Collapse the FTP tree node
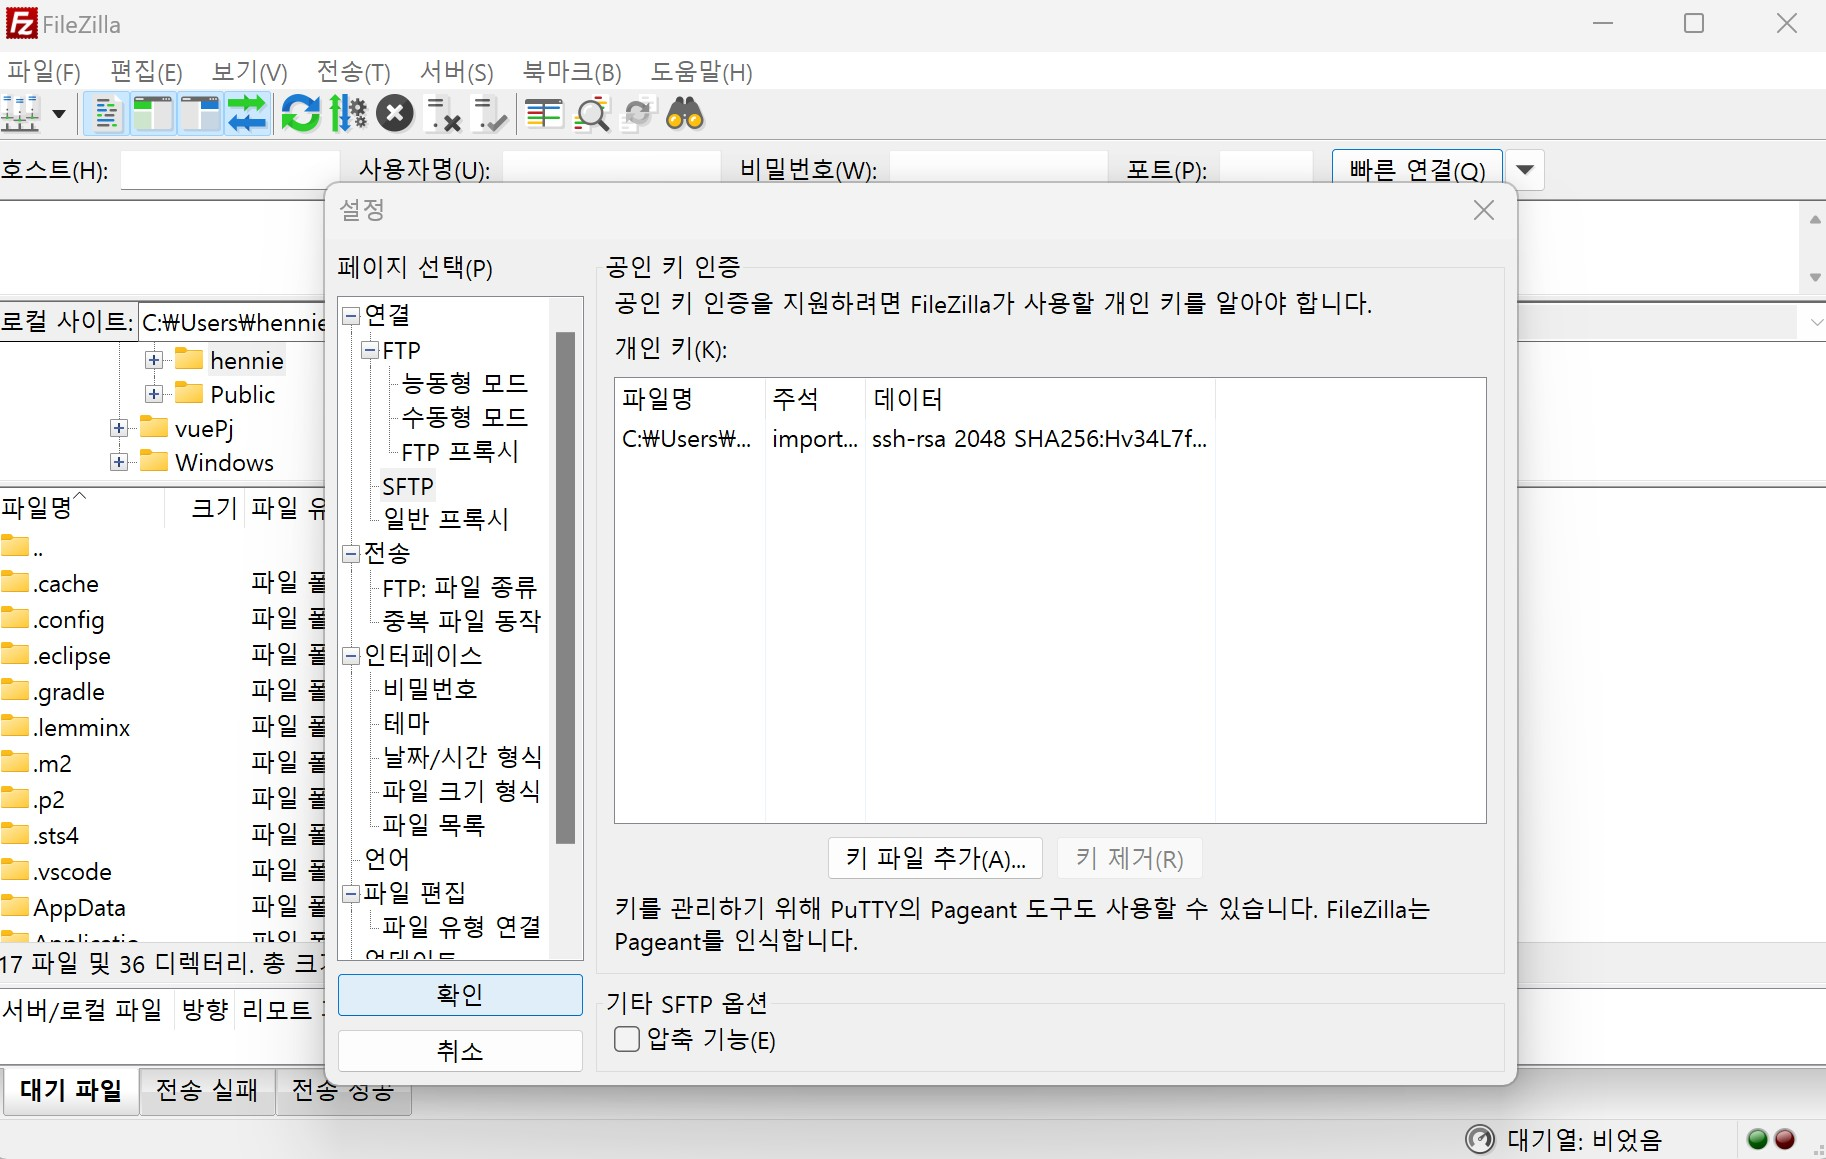The image size is (1826, 1159). 370,351
